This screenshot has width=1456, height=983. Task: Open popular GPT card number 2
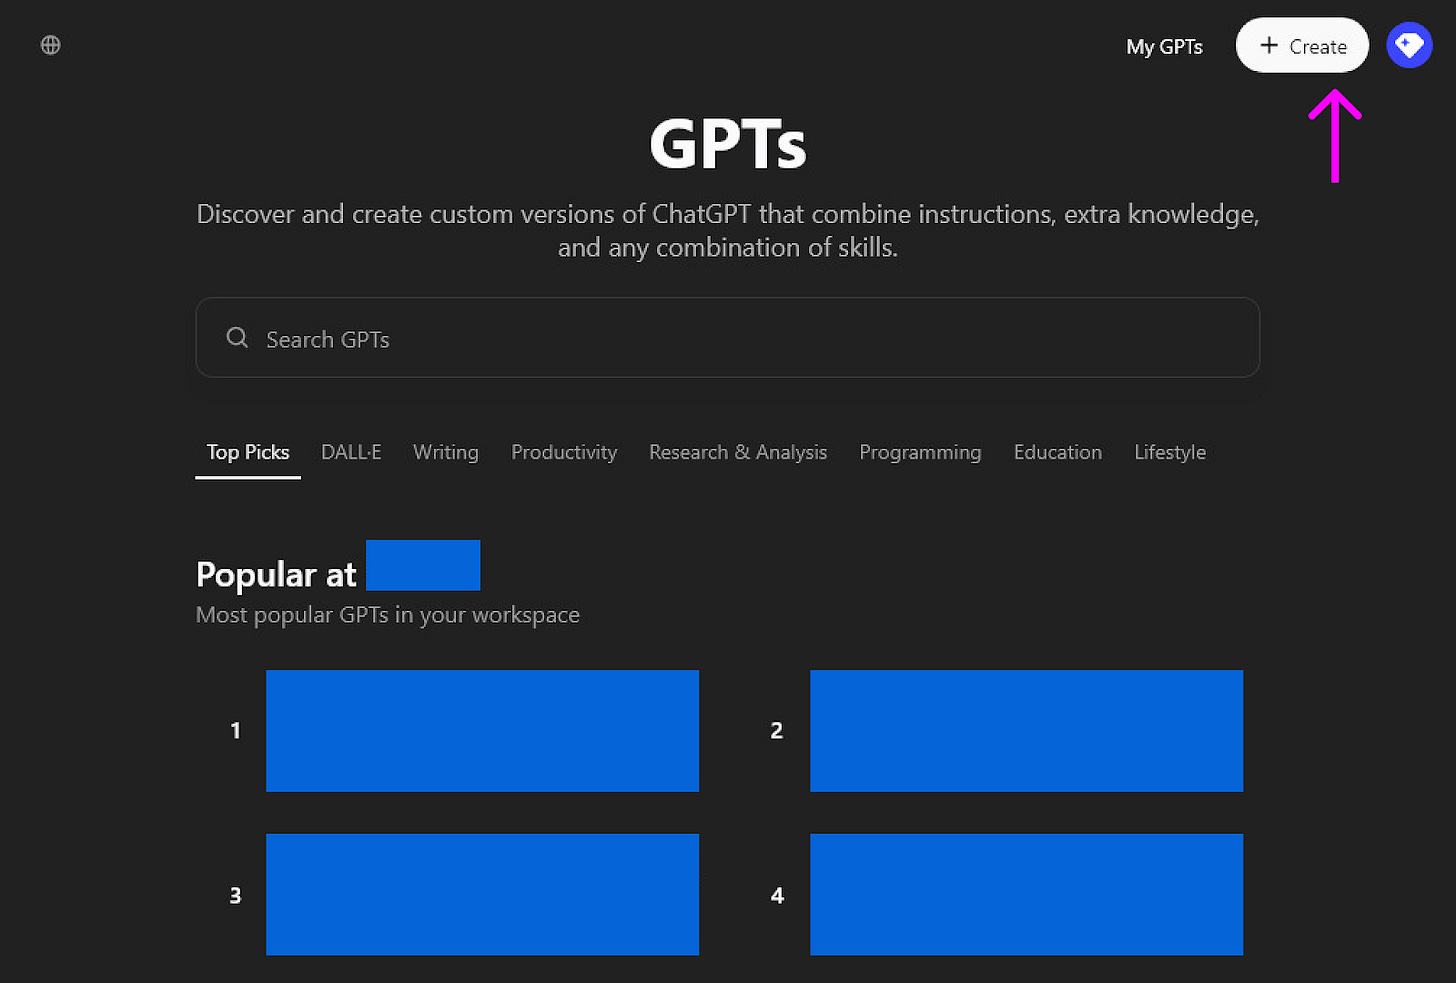[x=1026, y=731]
